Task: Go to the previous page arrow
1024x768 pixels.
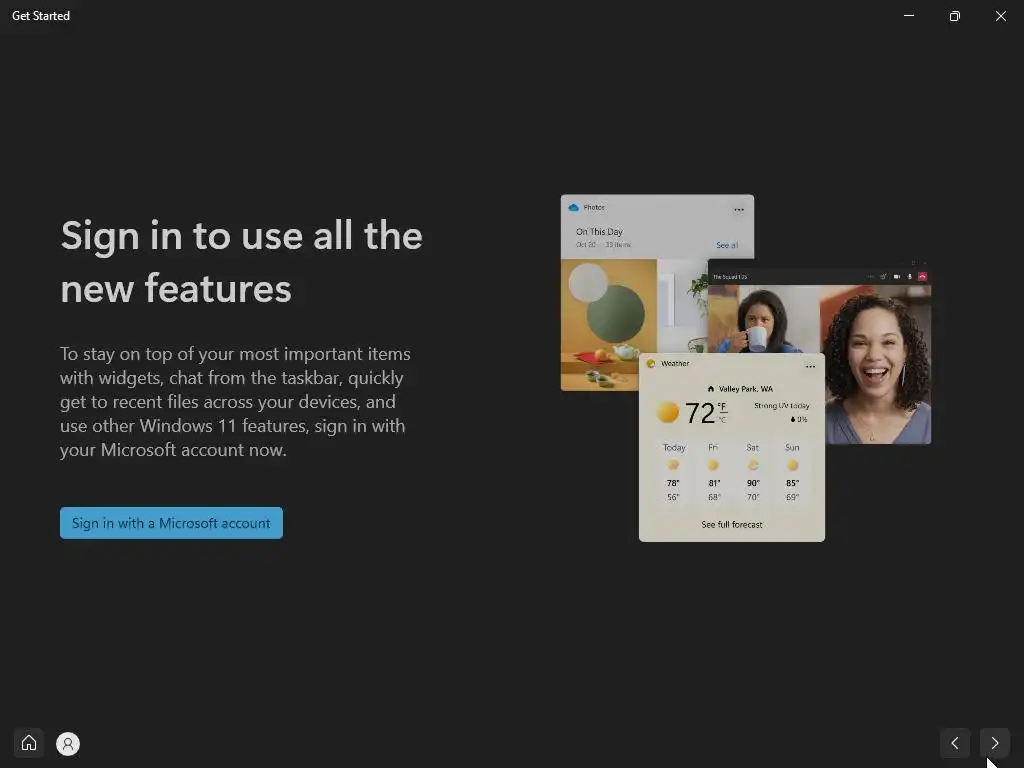Action: [955, 743]
